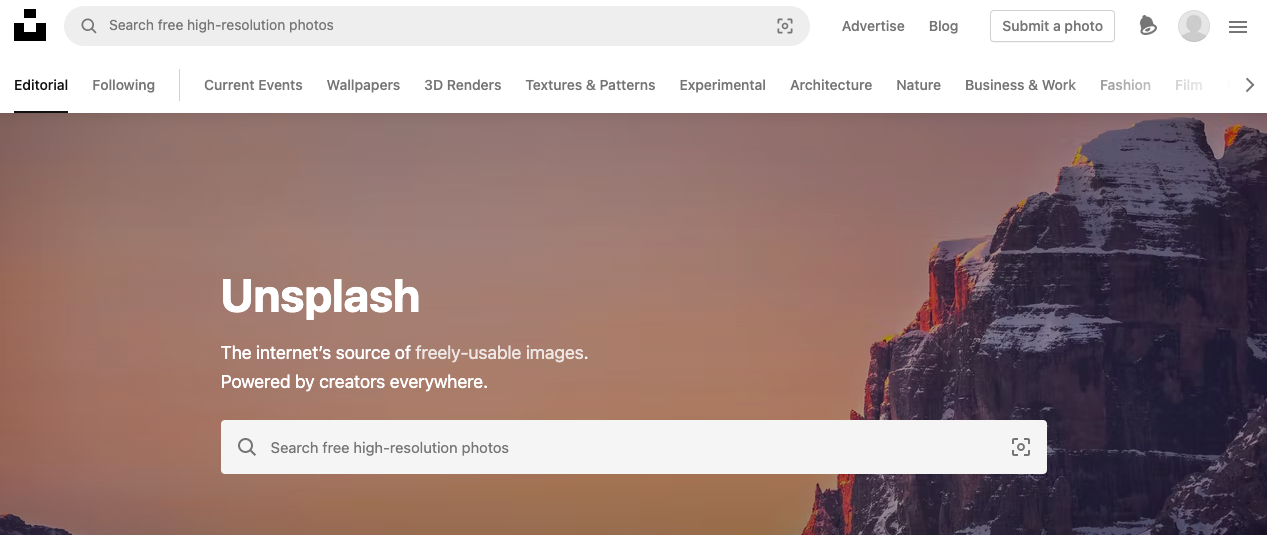1267x535 pixels.
Task: Open the user profile avatar
Action: click(1193, 26)
